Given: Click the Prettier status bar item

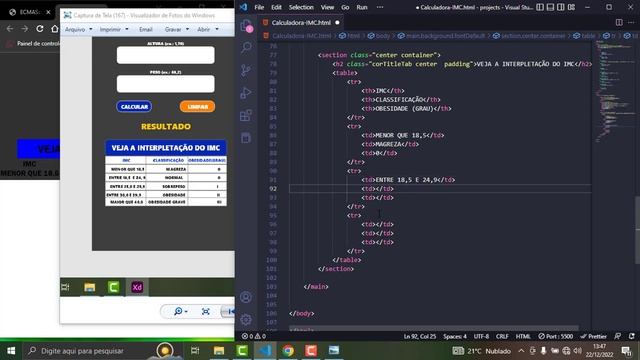Looking at the screenshot, I should tap(593, 336).
